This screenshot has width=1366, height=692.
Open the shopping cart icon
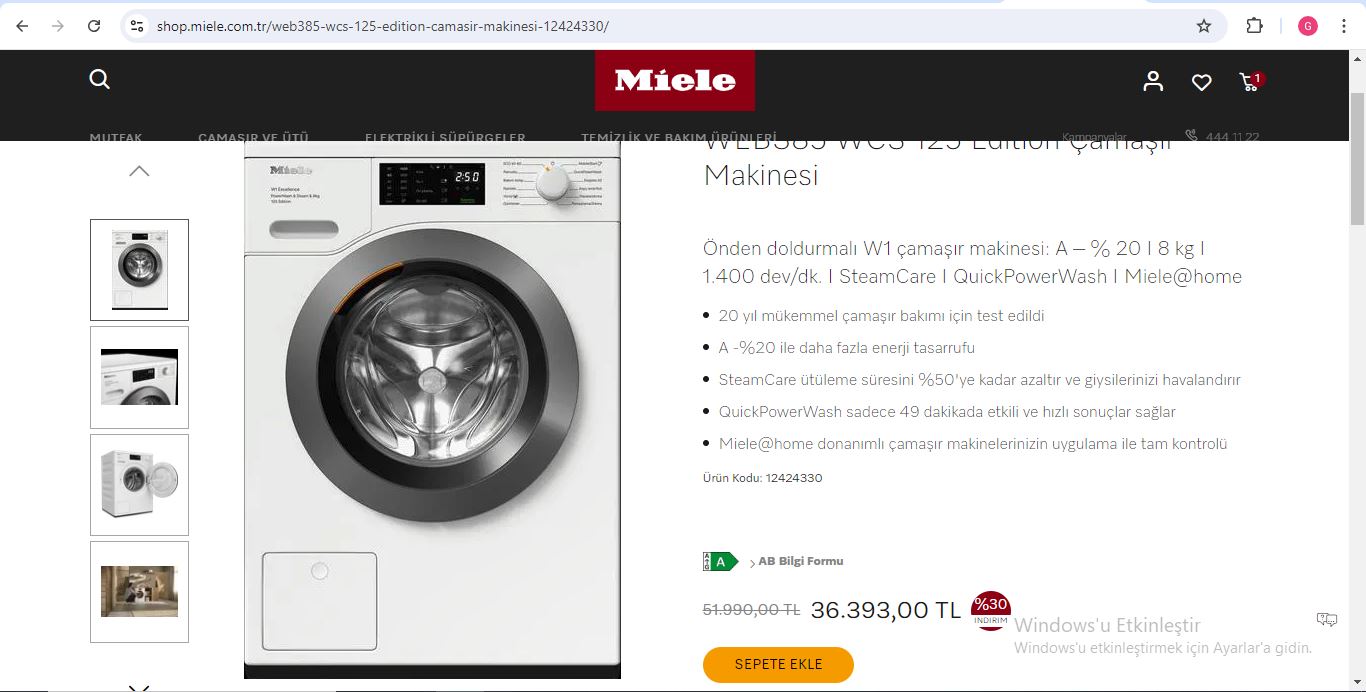(x=1250, y=82)
